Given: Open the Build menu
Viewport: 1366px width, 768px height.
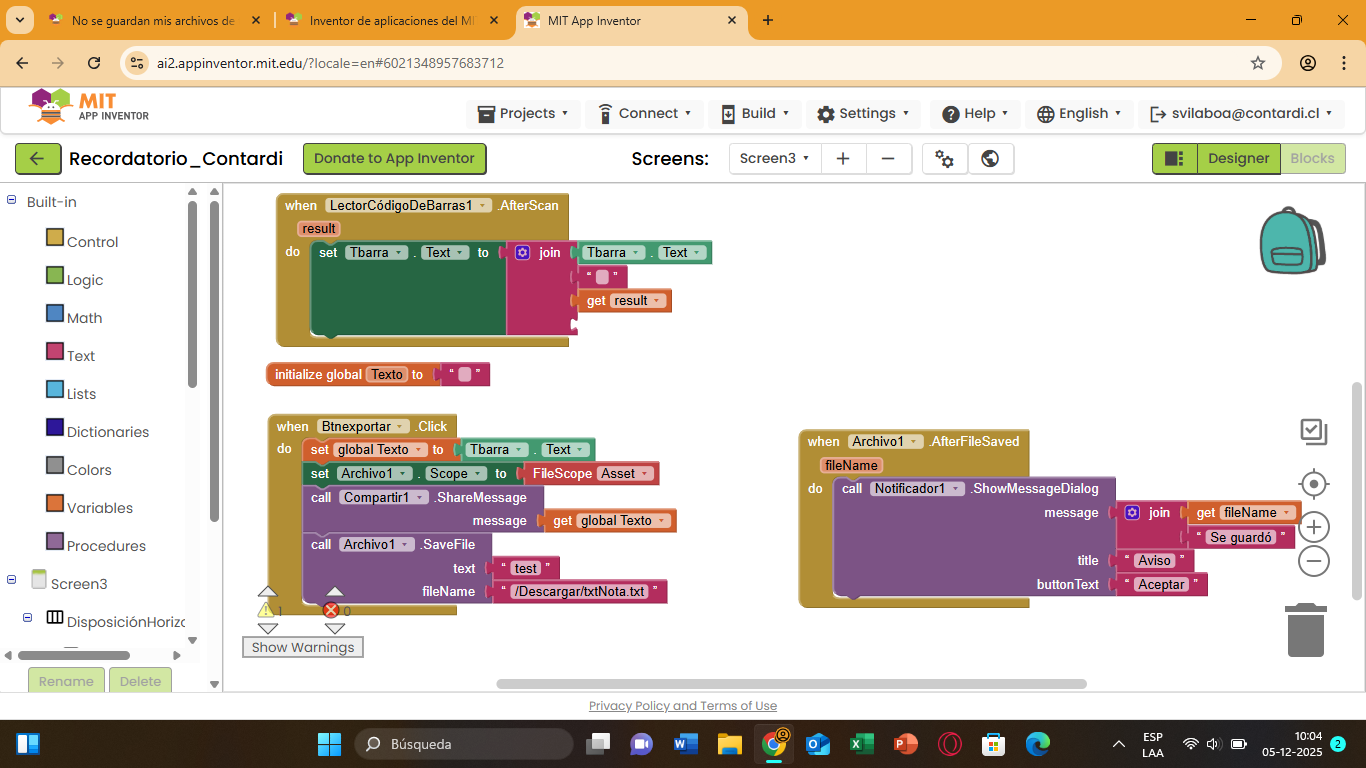Looking at the screenshot, I should pyautogui.click(x=755, y=114).
